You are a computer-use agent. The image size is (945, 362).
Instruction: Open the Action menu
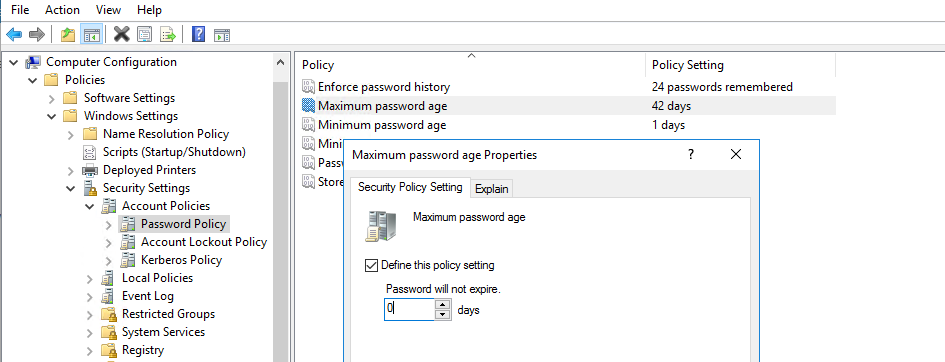point(62,10)
